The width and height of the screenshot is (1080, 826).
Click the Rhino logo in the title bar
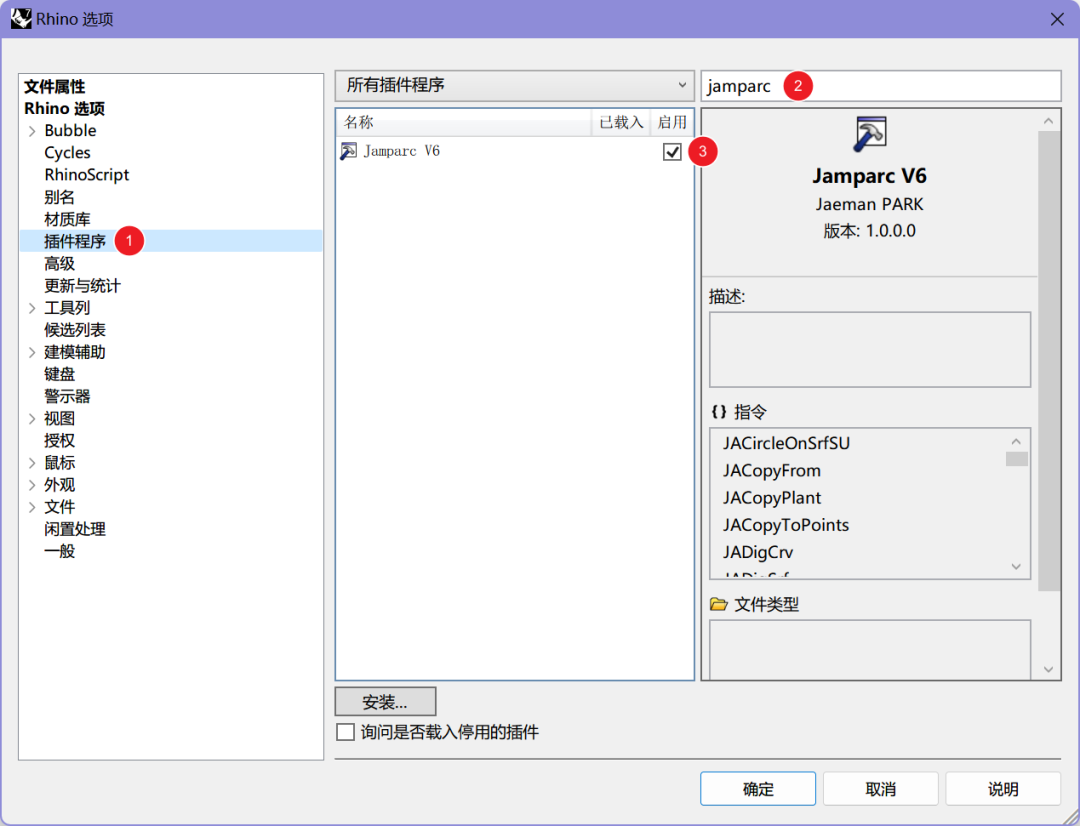click(21, 18)
